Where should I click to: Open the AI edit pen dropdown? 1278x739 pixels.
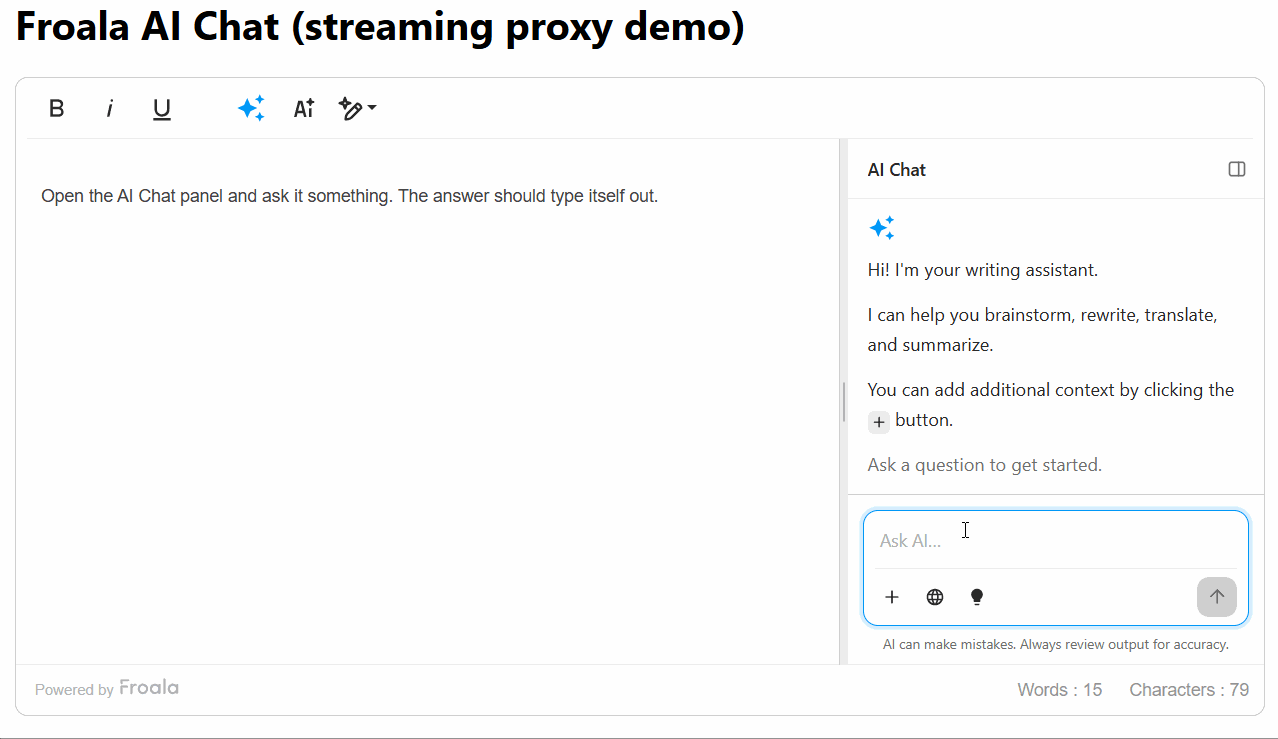tap(357, 109)
